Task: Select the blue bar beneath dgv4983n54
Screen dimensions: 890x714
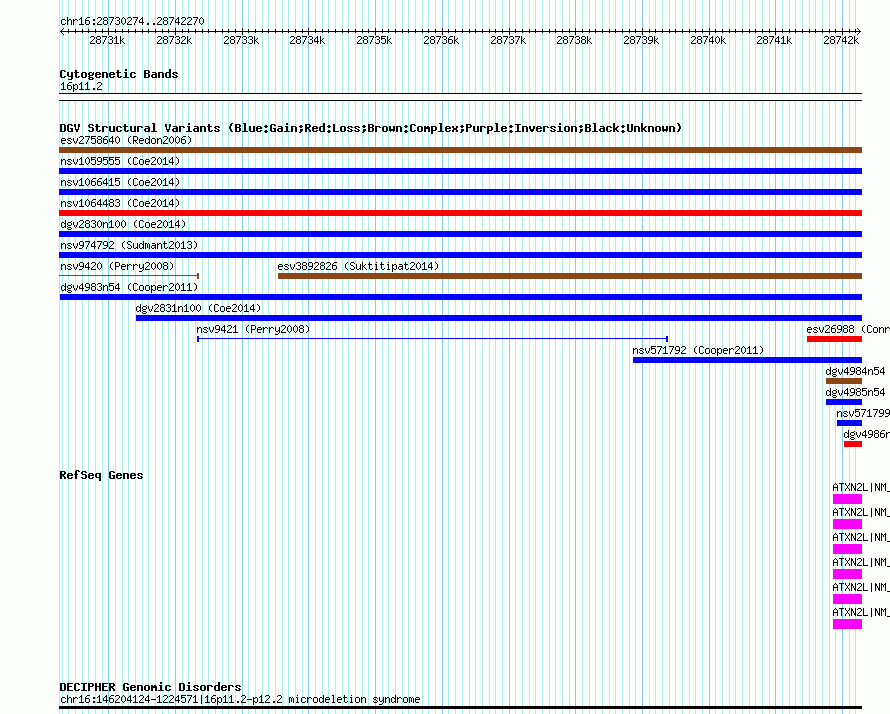Action: [460, 297]
